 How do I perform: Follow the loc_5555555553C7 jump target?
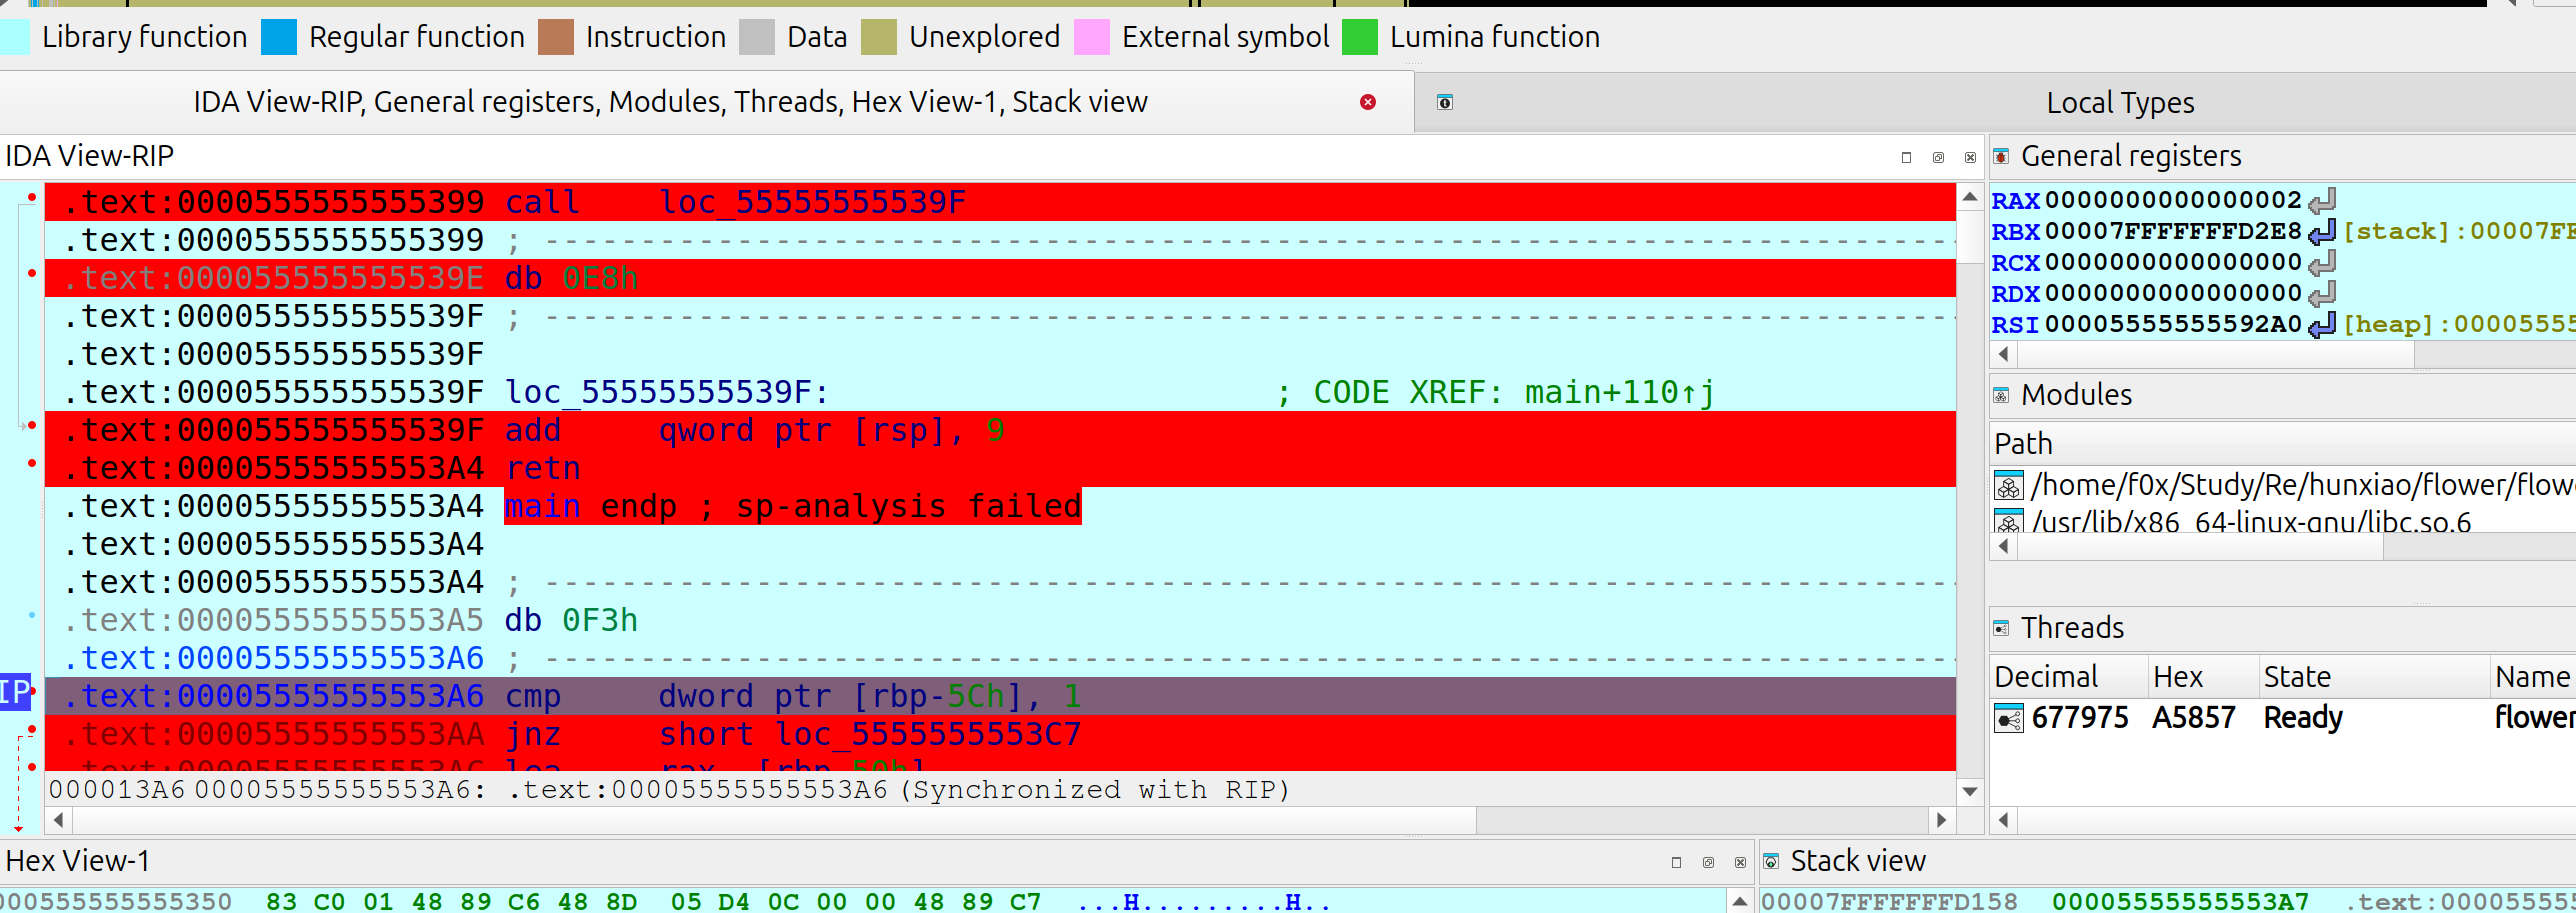(928, 734)
